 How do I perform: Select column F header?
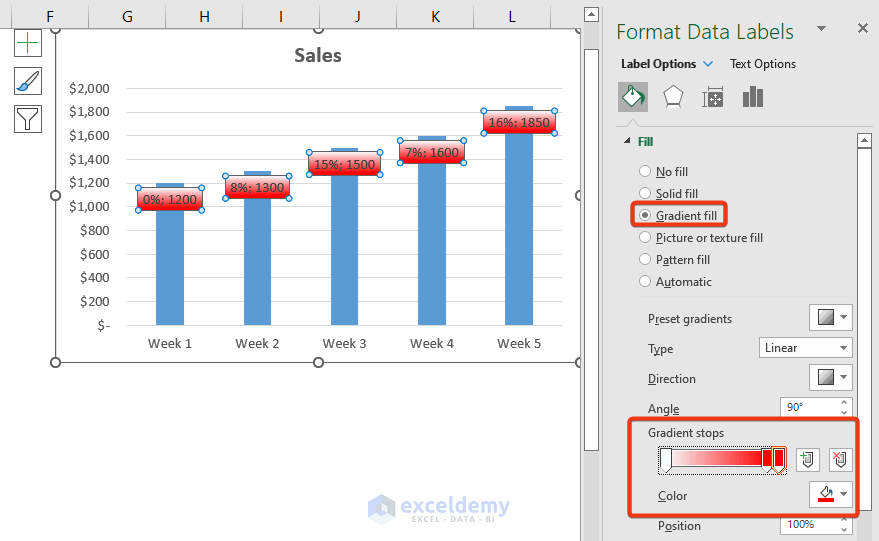coord(50,16)
